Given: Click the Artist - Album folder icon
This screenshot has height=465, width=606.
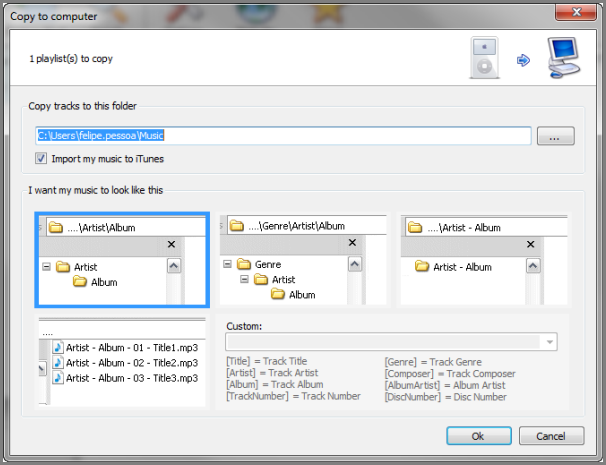Looking at the screenshot, I should click(x=422, y=267).
